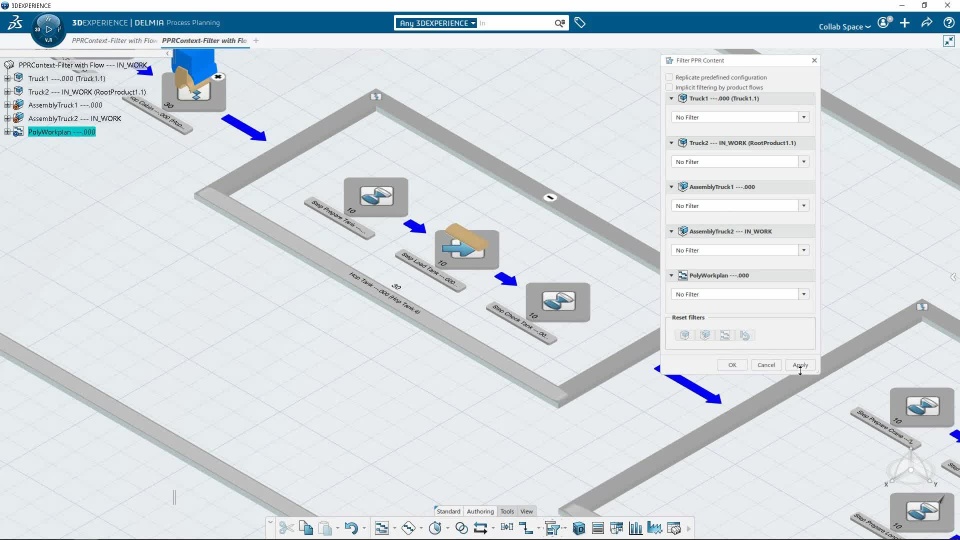The width and height of the screenshot is (960, 540).
Task: Enable Implicit filtering by product flows checkbox
Action: coord(669,87)
